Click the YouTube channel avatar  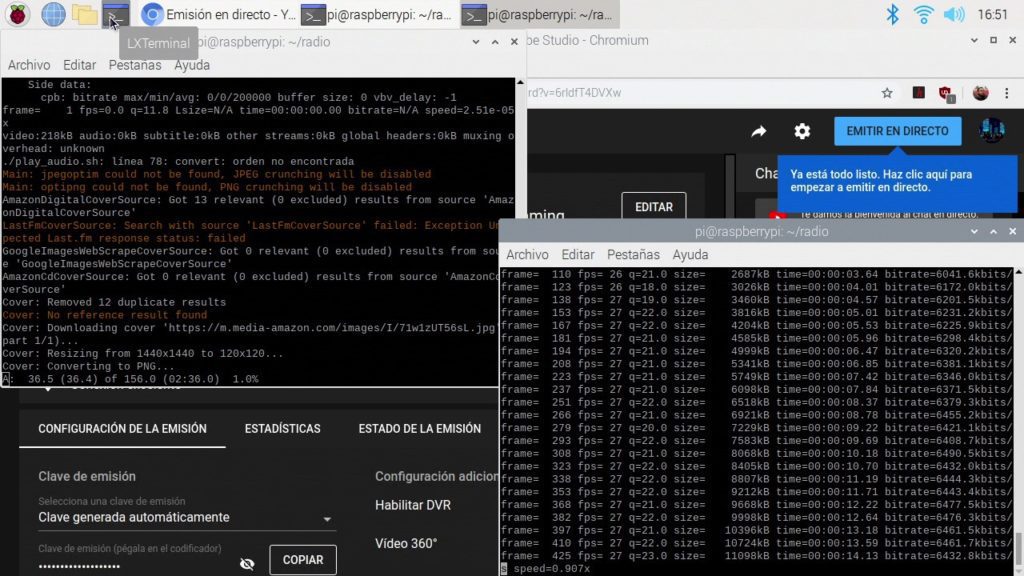click(x=991, y=131)
